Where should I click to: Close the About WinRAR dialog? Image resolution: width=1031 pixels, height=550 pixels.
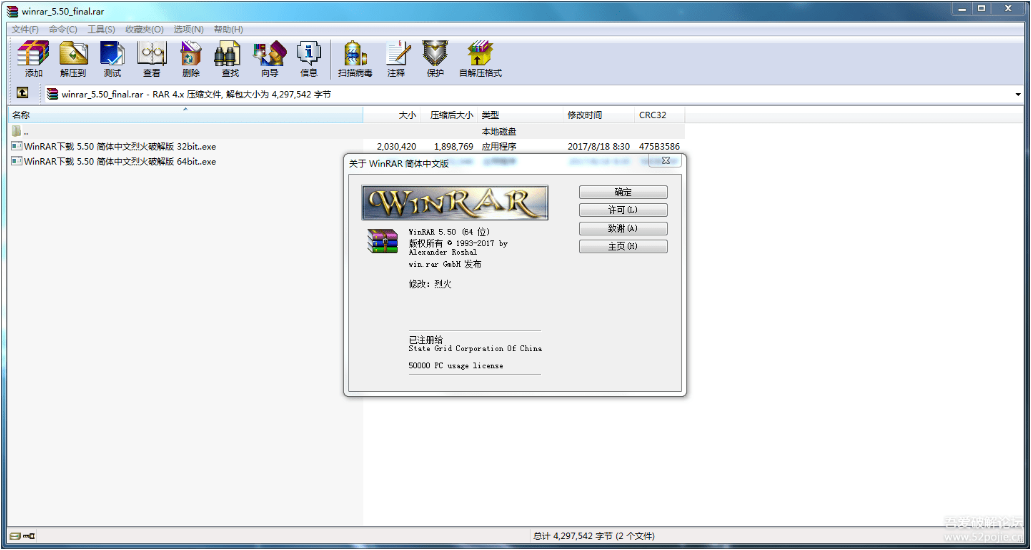[x=665, y=161]
